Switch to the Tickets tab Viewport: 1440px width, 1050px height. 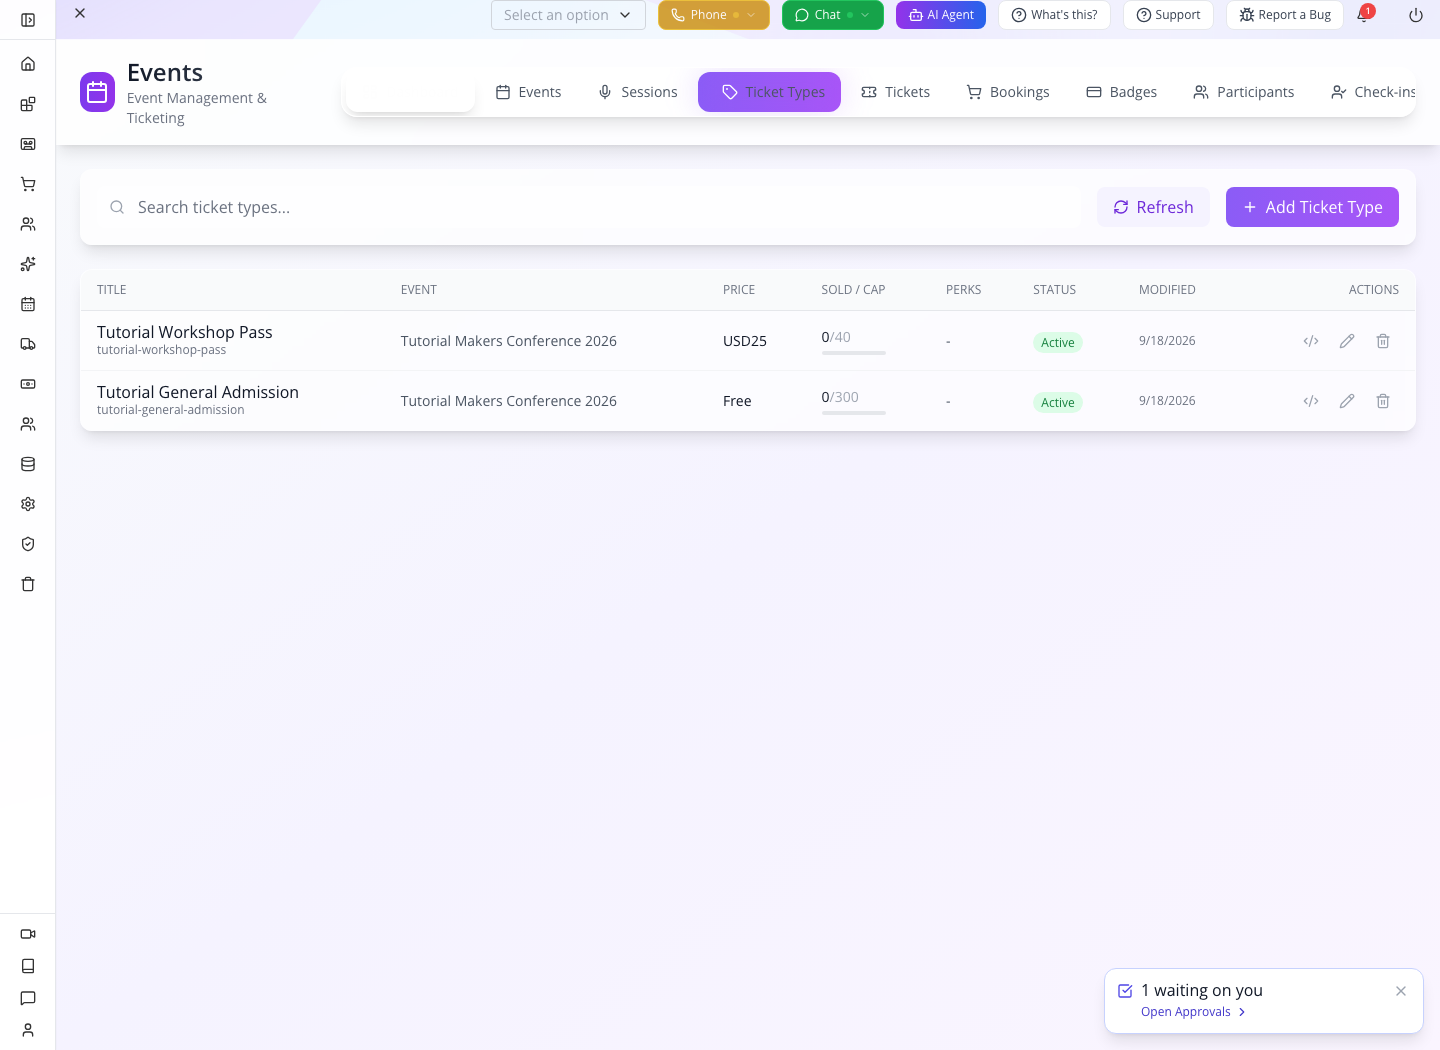[x=896, y=92]
